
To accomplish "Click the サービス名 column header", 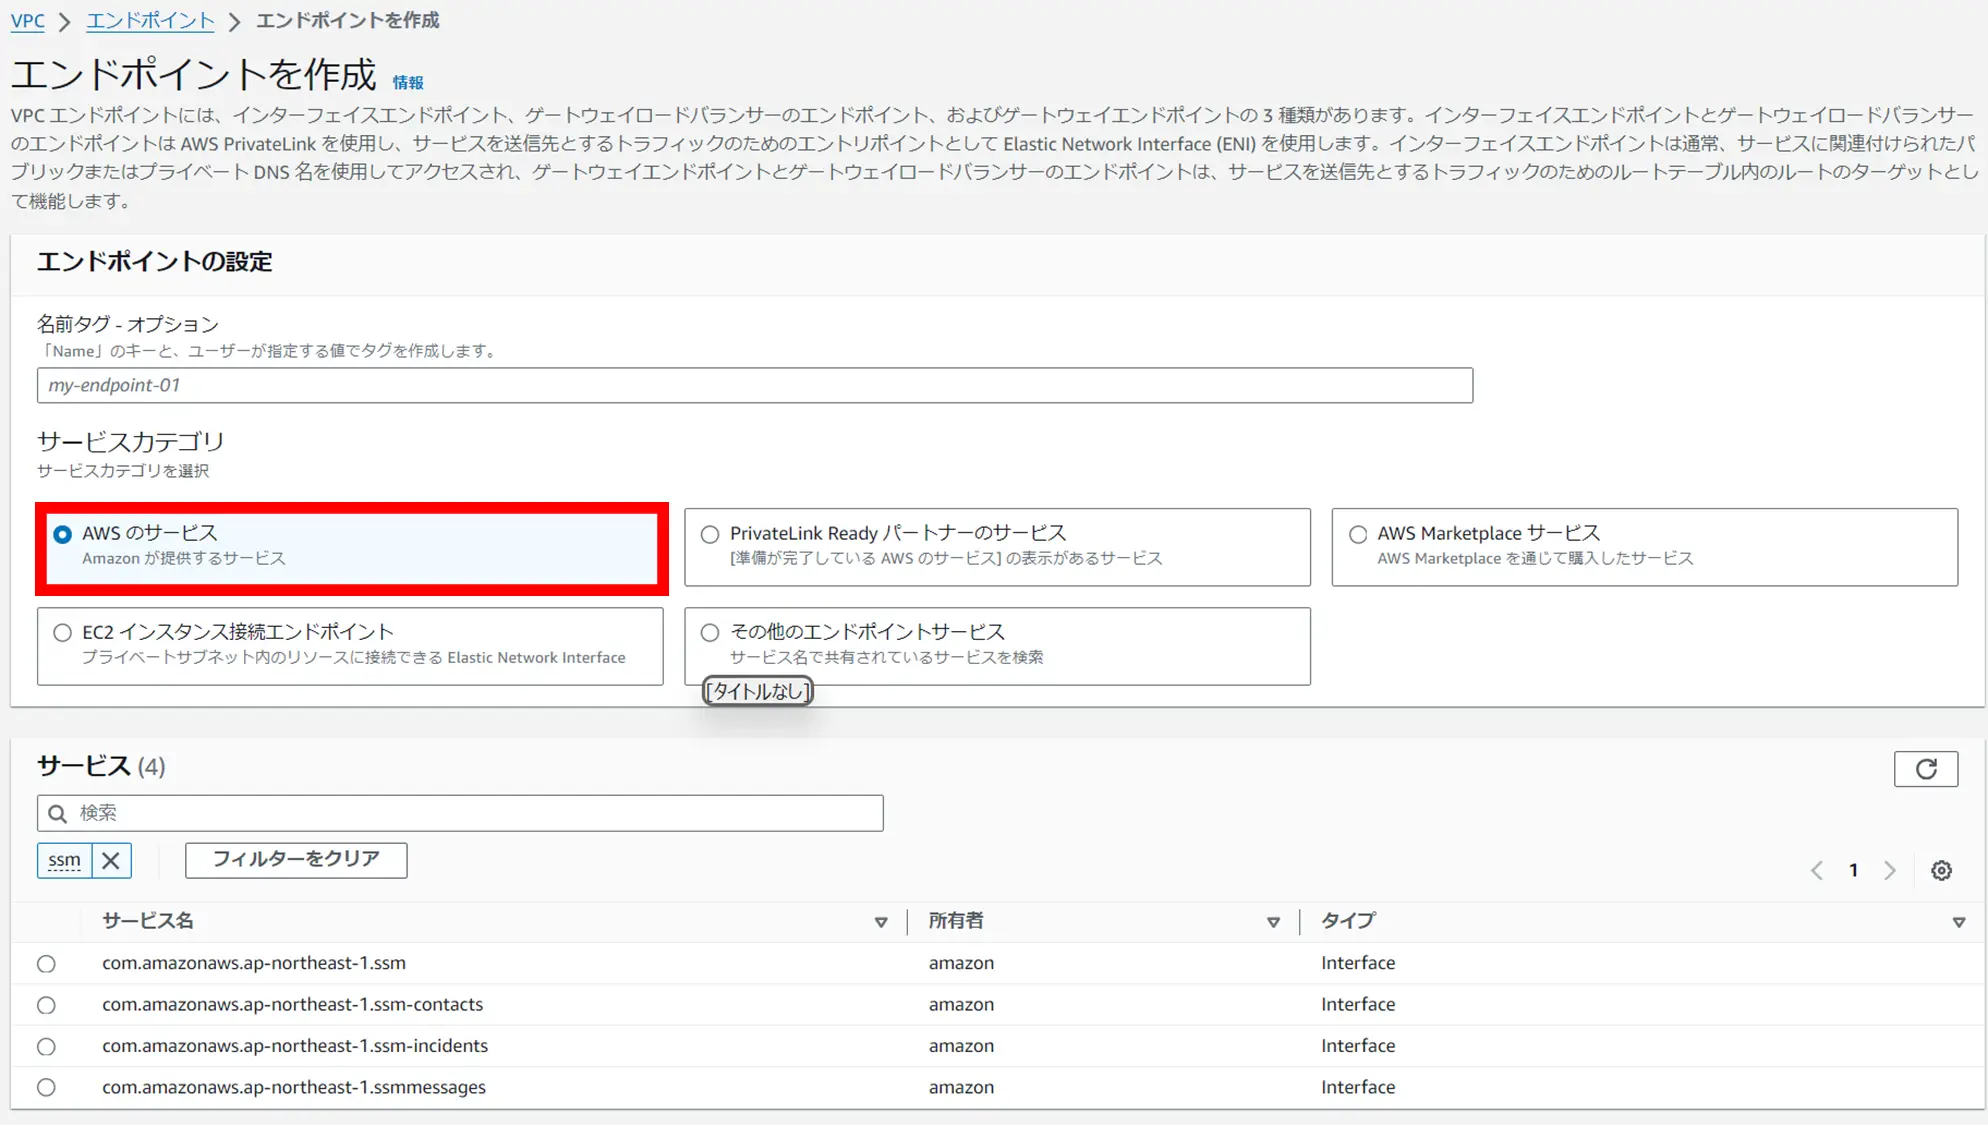I will click(x=148, y=921).
